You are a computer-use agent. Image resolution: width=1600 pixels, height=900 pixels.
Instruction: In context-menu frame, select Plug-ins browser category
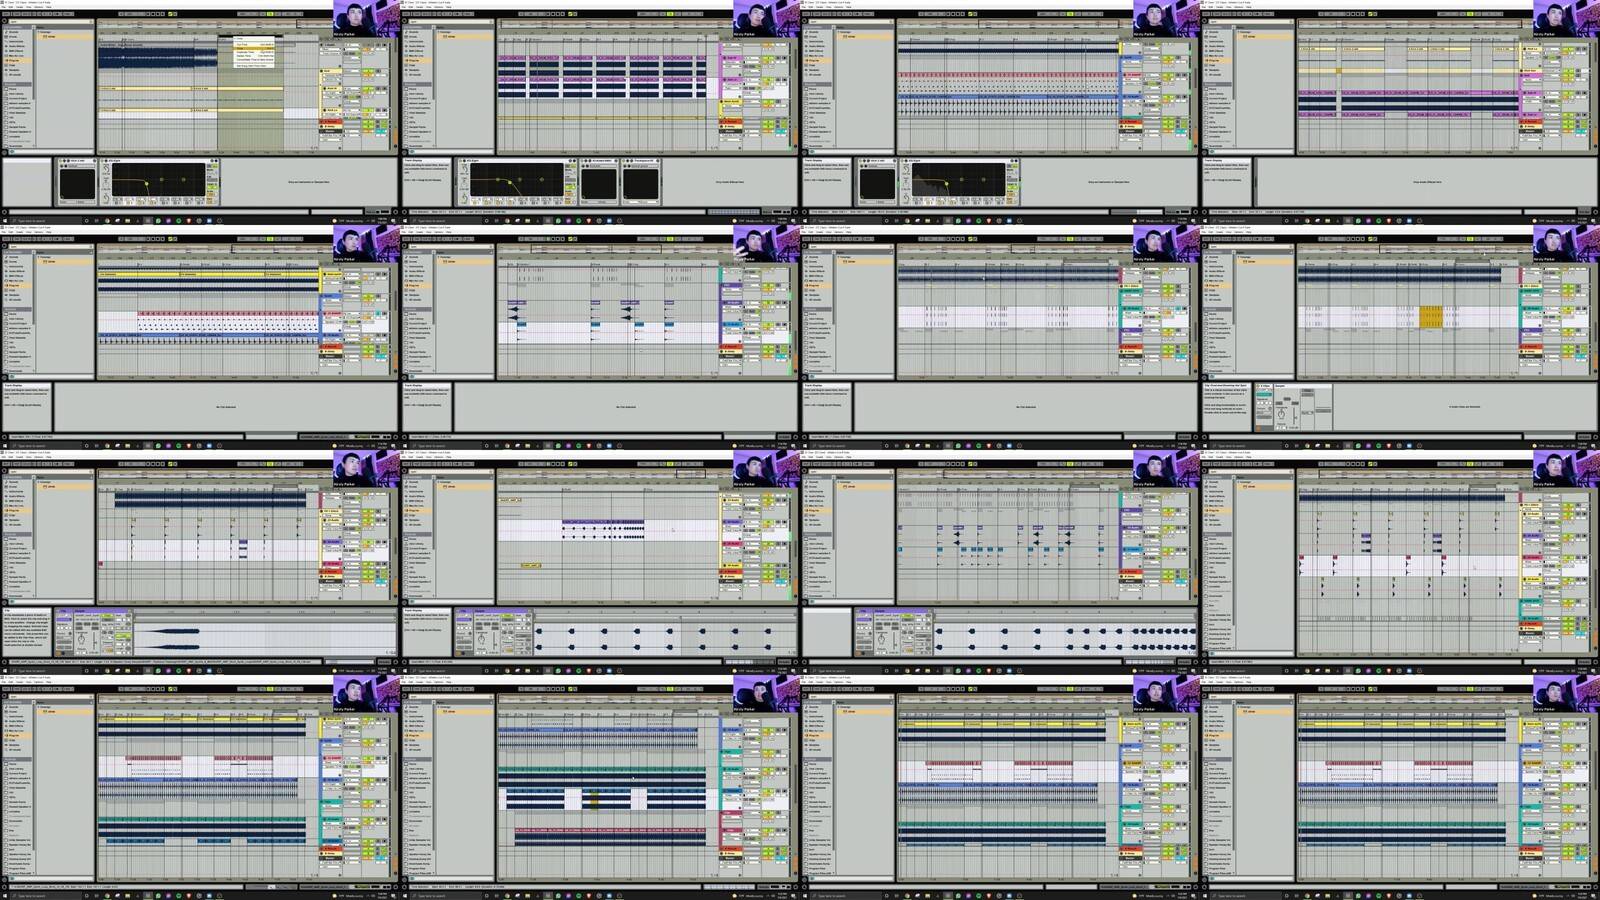[x=19, y=60]
